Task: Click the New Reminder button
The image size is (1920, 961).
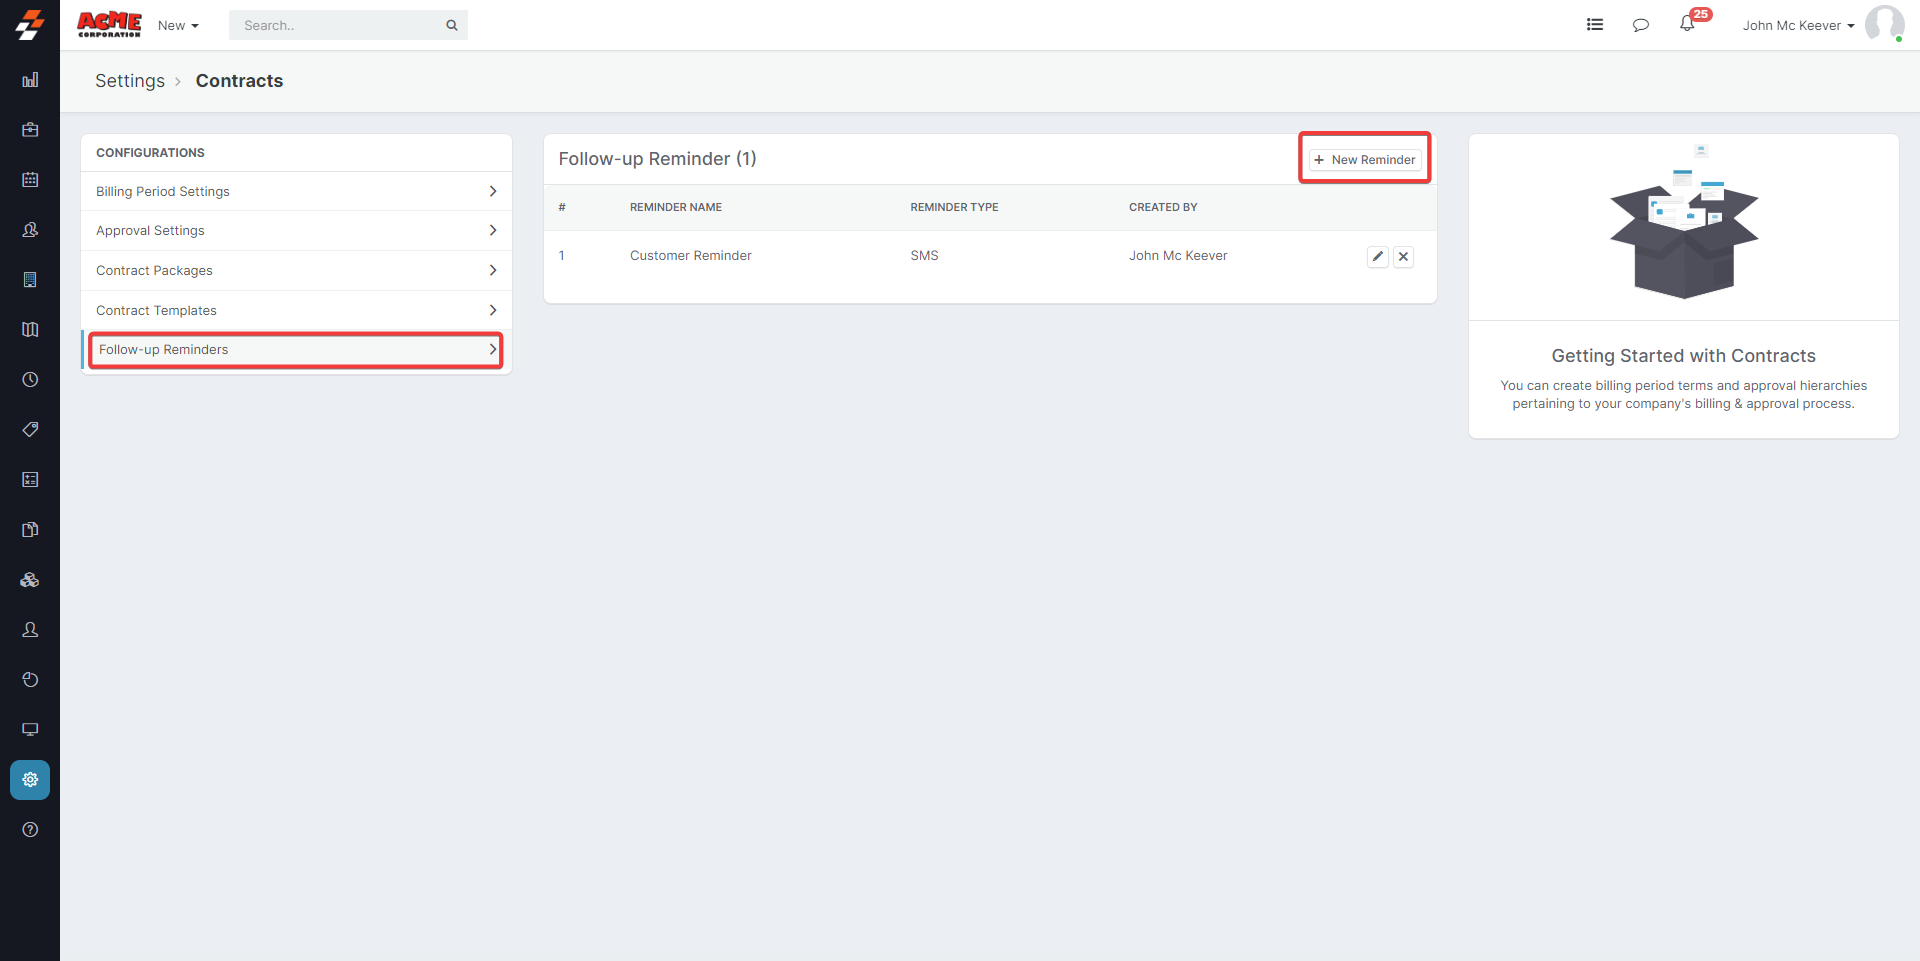Action: (1365, 160)
